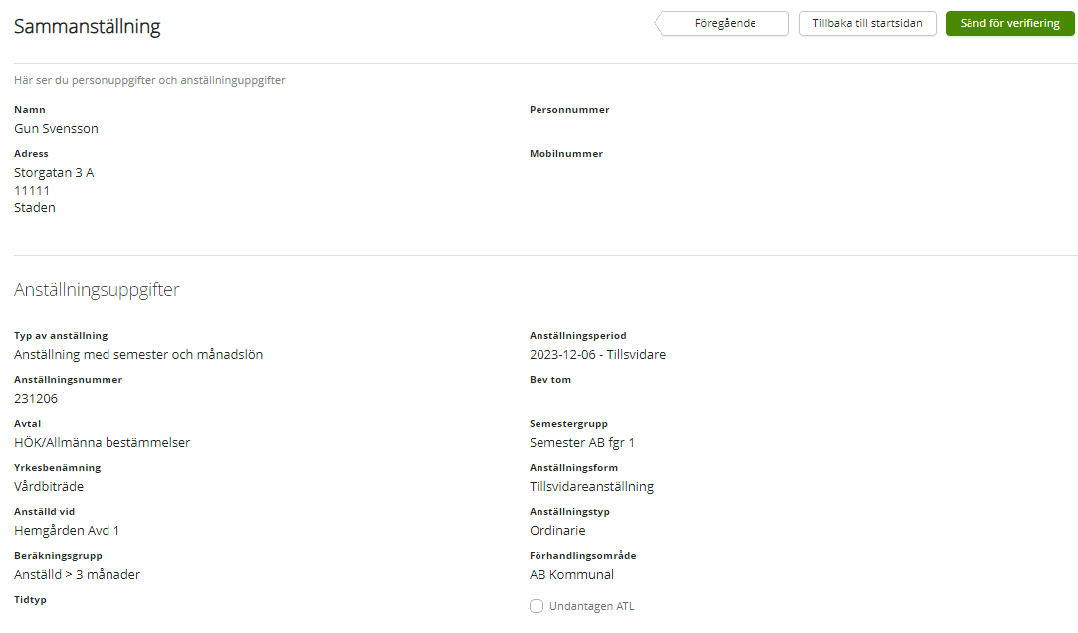Screen dimensions: 1078x633
Task: Go back via Tillbaka till startsidan
Action: pyautogui.click(x=867, y=24)
